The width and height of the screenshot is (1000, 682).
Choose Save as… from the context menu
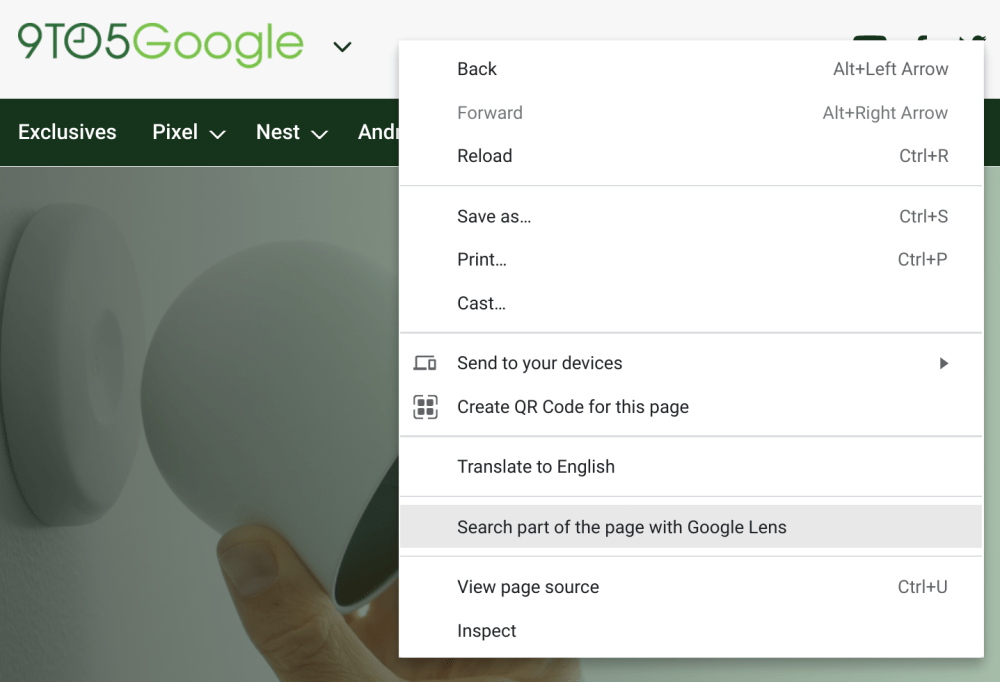(x=494, y=216)
